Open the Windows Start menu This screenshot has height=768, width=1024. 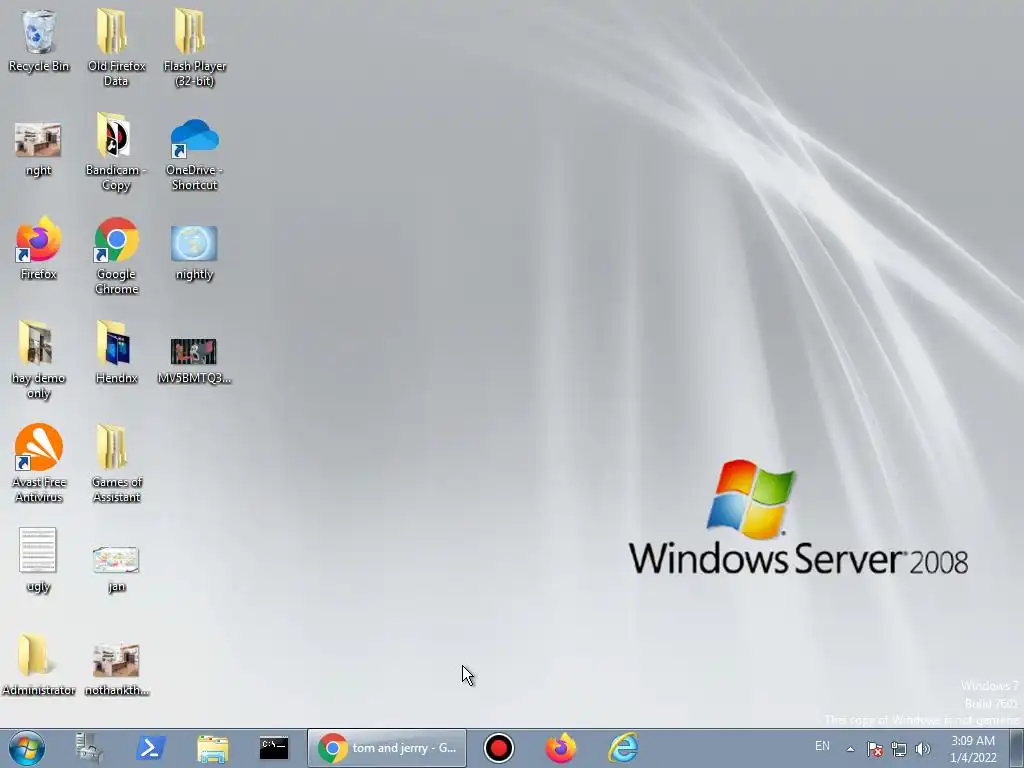27,748
